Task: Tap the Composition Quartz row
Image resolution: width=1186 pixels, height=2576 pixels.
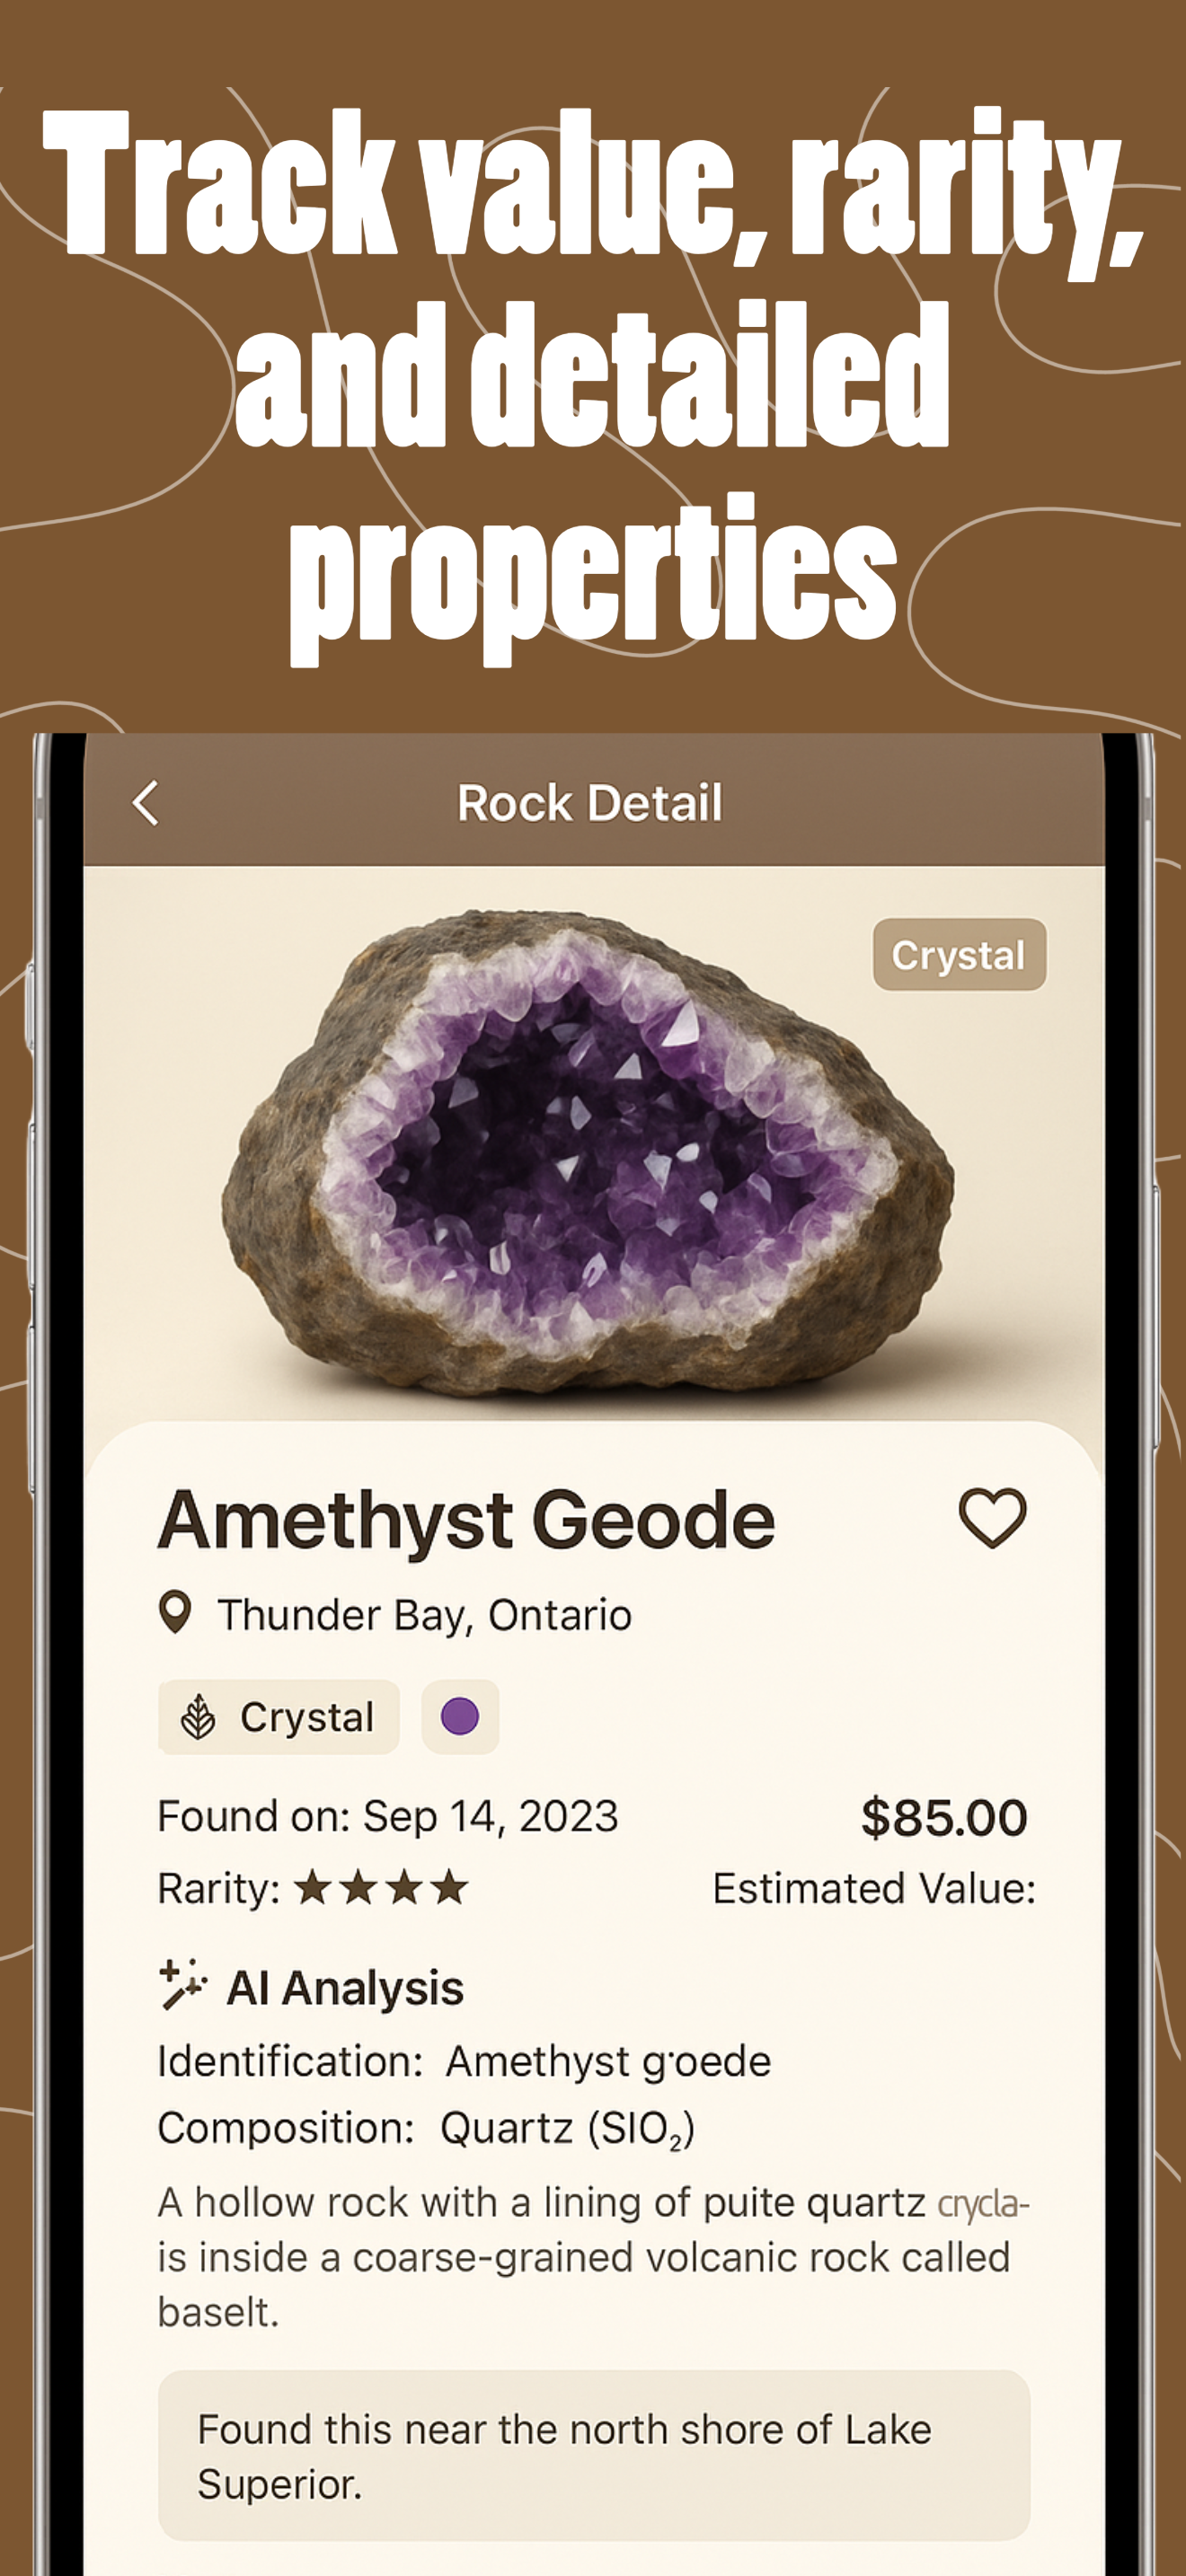Action: [x=427, y=2129]
